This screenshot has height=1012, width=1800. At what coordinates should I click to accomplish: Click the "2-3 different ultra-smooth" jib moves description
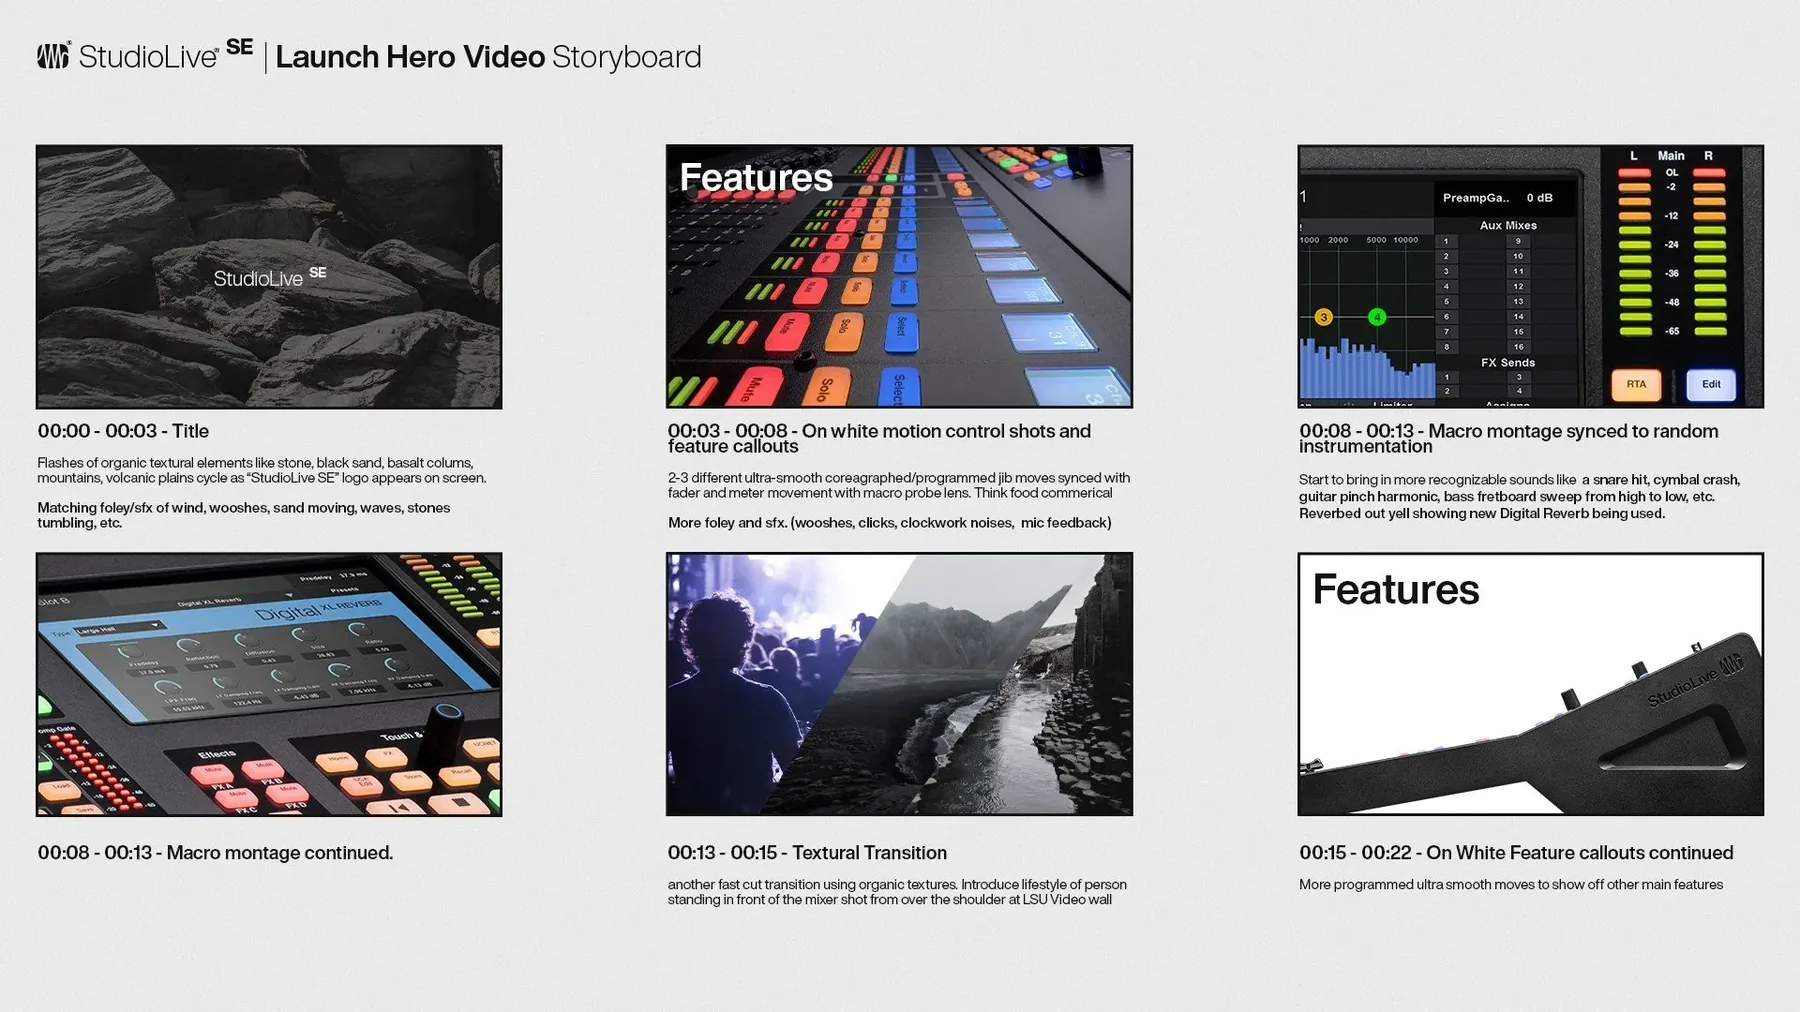899,485
